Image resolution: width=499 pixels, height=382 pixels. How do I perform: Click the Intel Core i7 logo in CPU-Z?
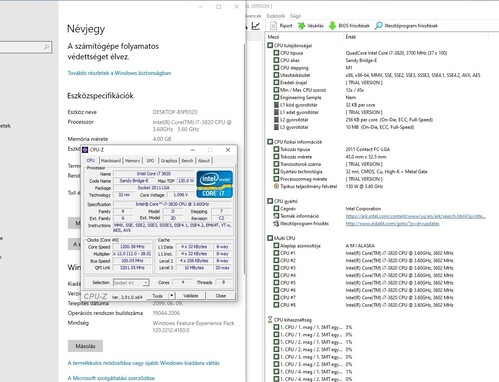coord(215,184)
